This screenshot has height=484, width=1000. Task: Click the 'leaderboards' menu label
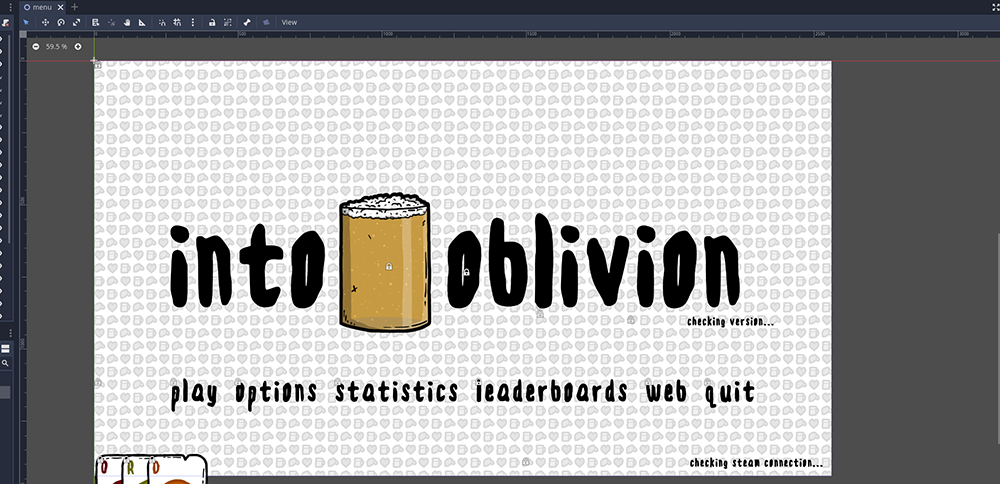[x=552, y=392]
